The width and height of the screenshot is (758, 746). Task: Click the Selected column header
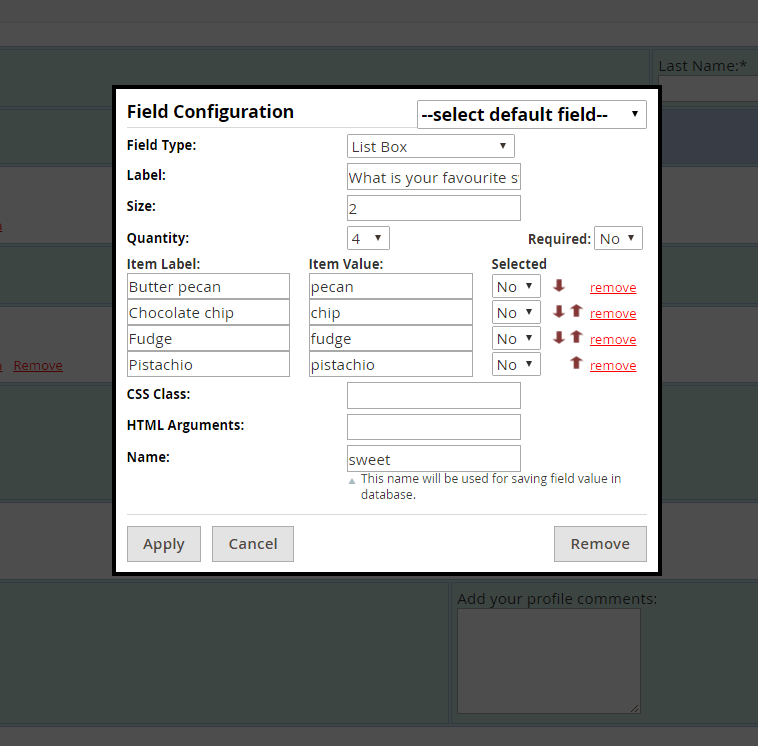click(519, 264)
